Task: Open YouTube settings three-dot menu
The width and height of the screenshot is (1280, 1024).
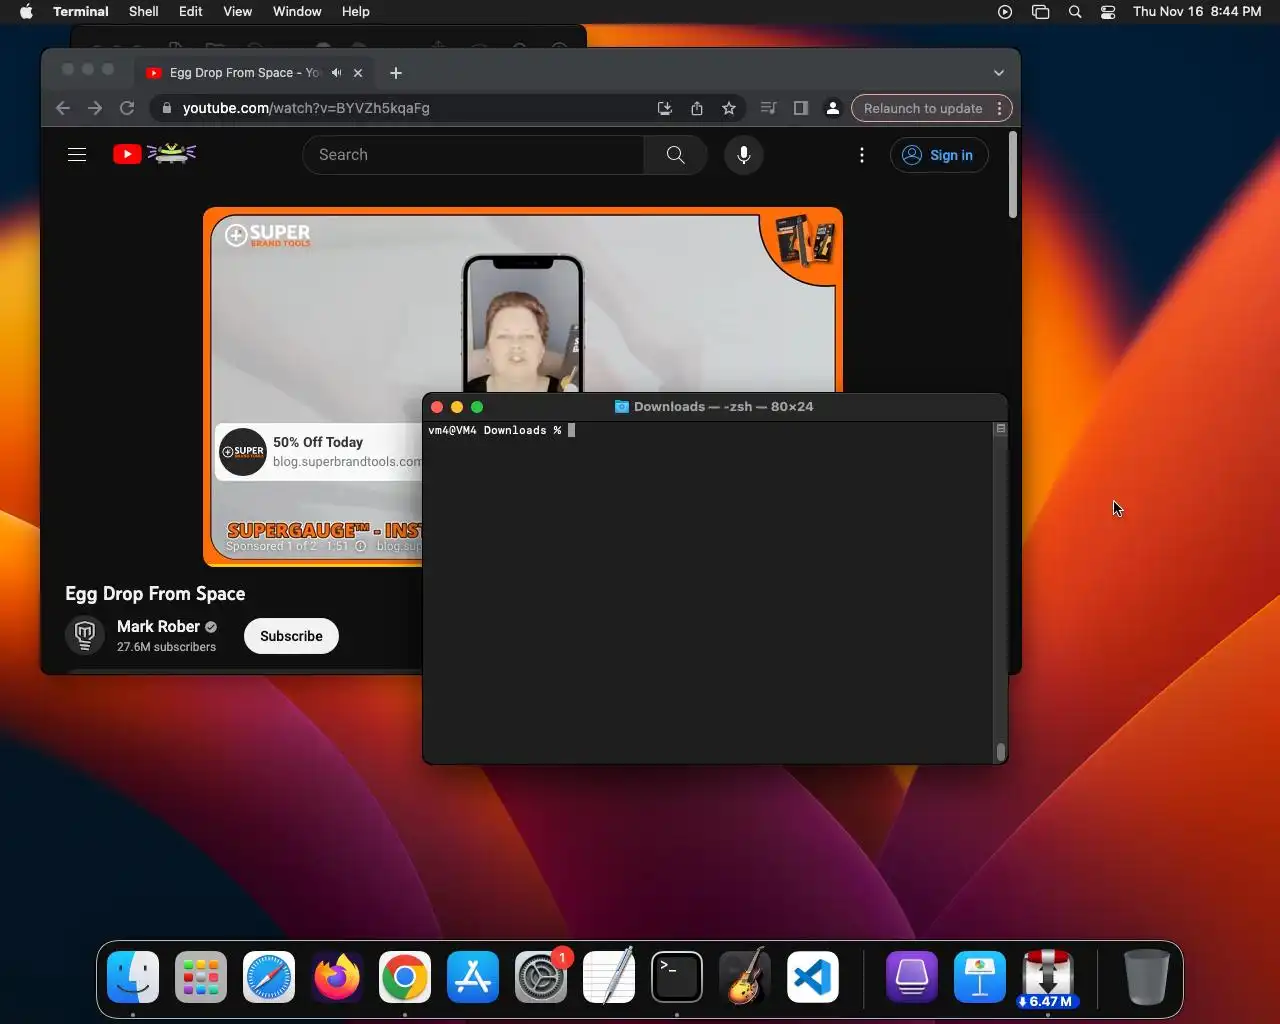Action: 862,155
